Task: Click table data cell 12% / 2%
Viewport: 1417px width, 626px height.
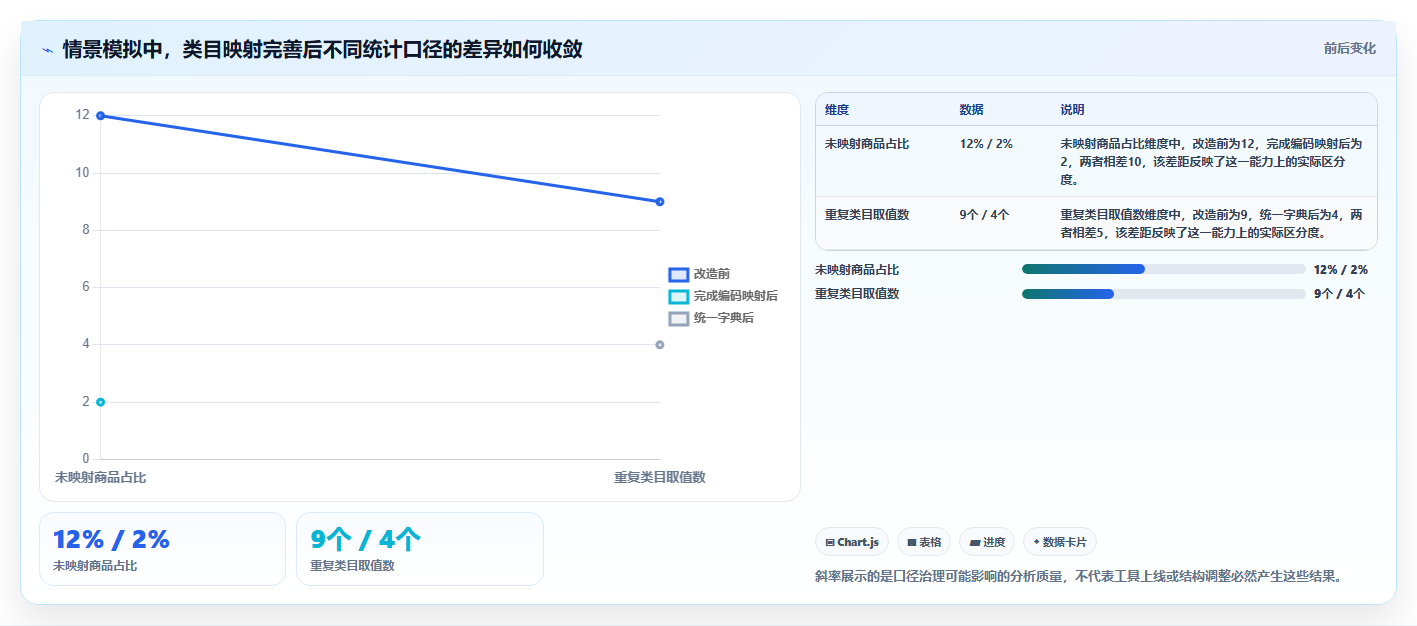Action: (x=986, y=144)
